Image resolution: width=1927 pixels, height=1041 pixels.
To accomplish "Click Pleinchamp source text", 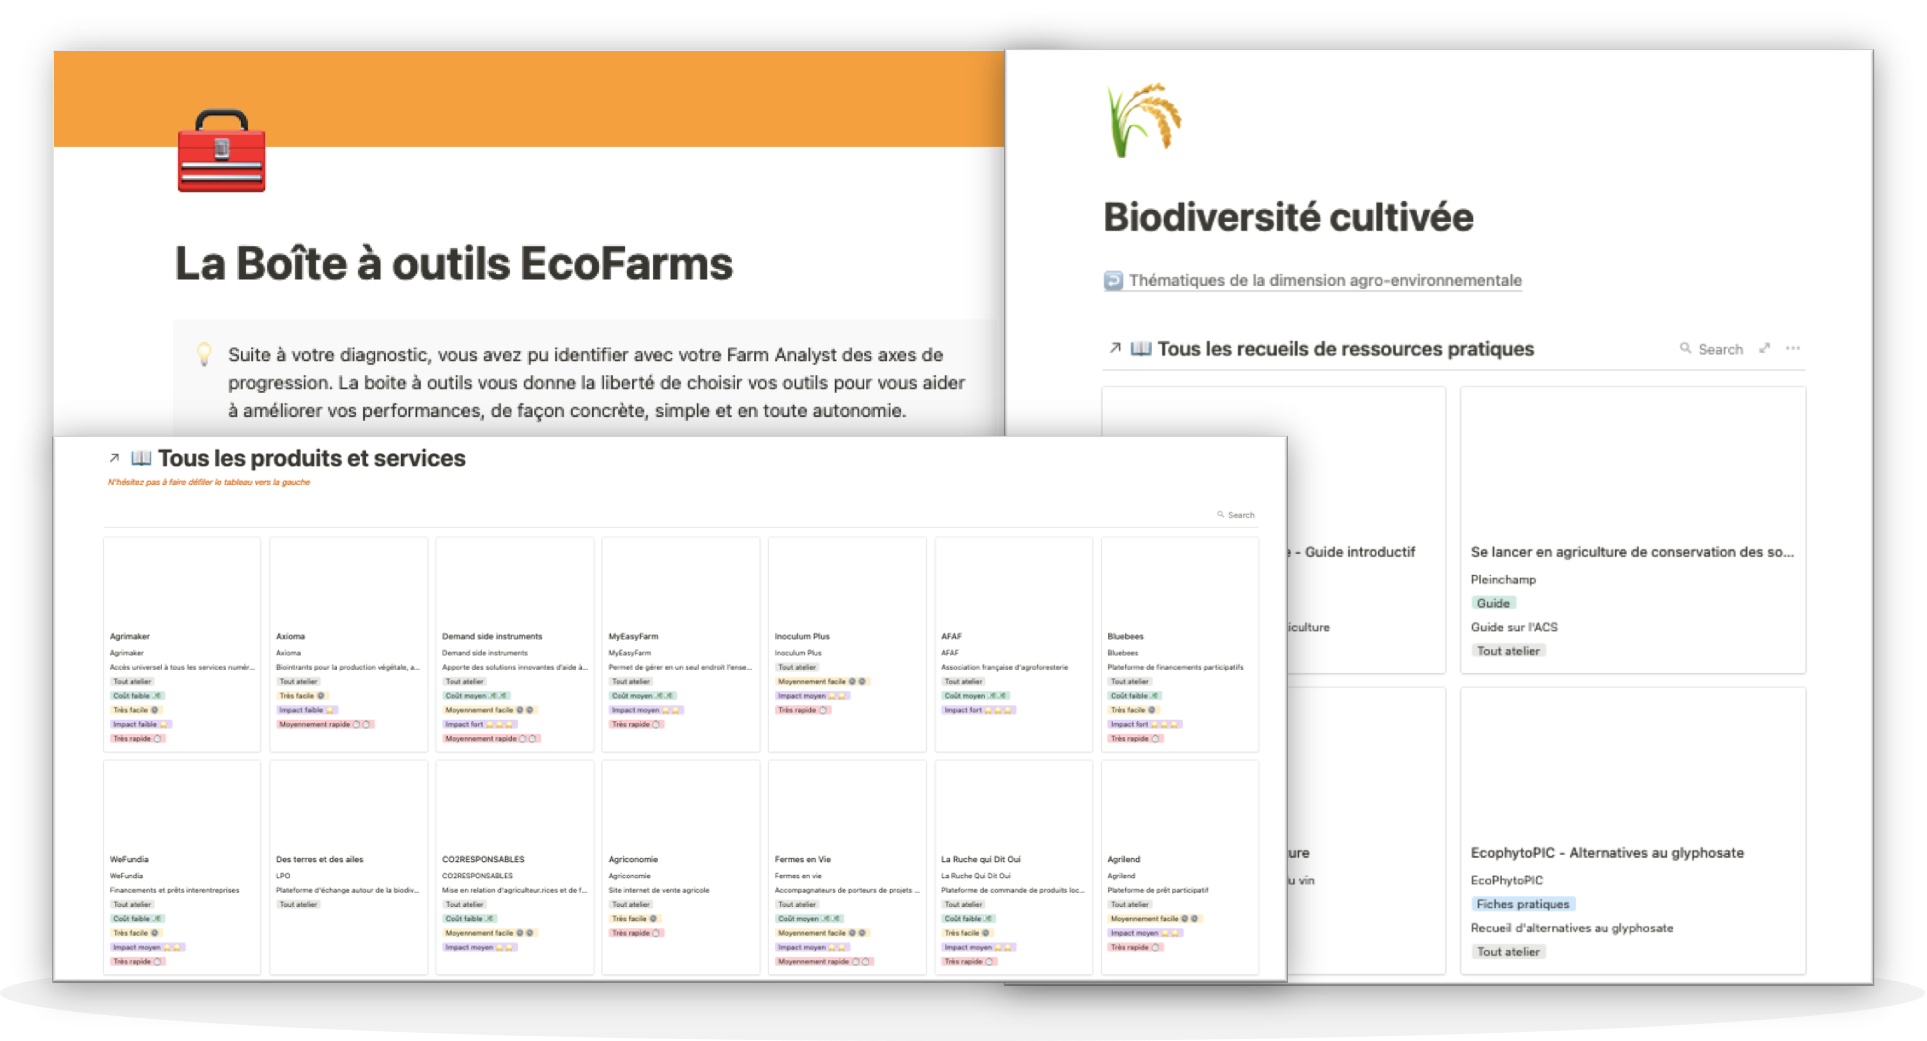I will click(x=1503, y=579).
